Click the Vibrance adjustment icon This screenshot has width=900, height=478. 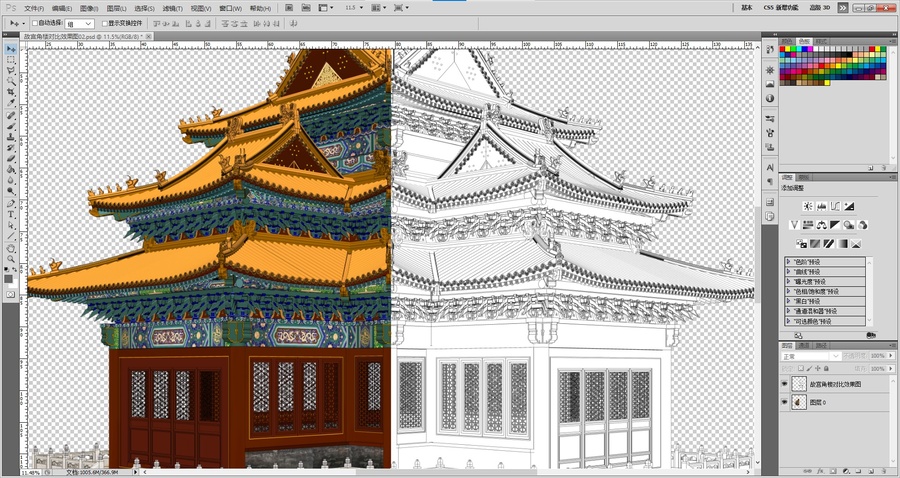tap(795, 225)
